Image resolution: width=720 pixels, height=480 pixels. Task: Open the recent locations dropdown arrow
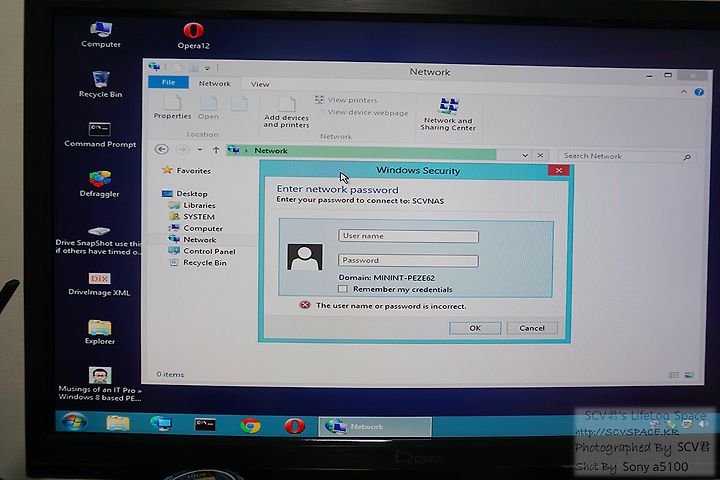(200, 150)
